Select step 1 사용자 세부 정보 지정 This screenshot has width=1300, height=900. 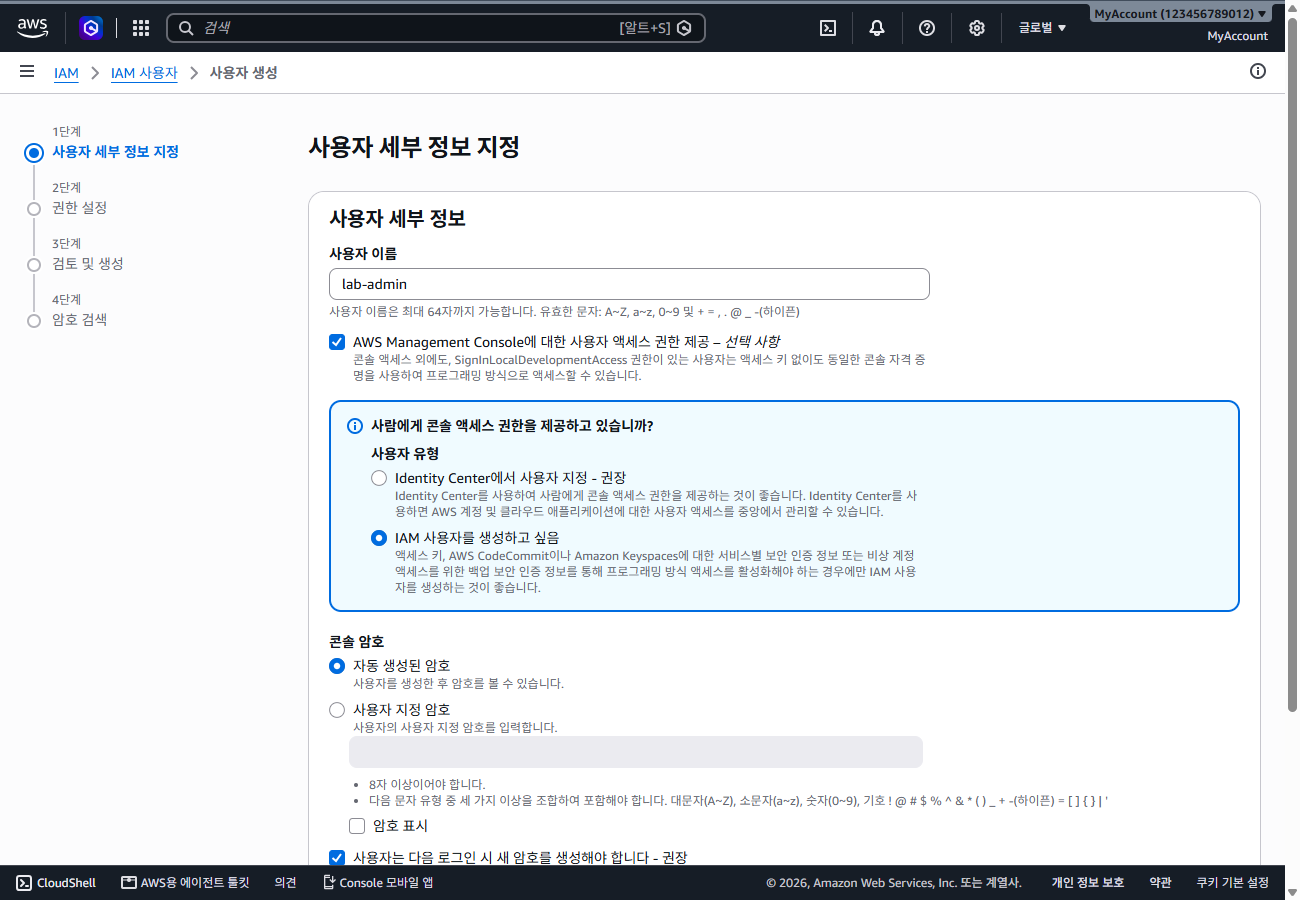[x=115, y=152]
